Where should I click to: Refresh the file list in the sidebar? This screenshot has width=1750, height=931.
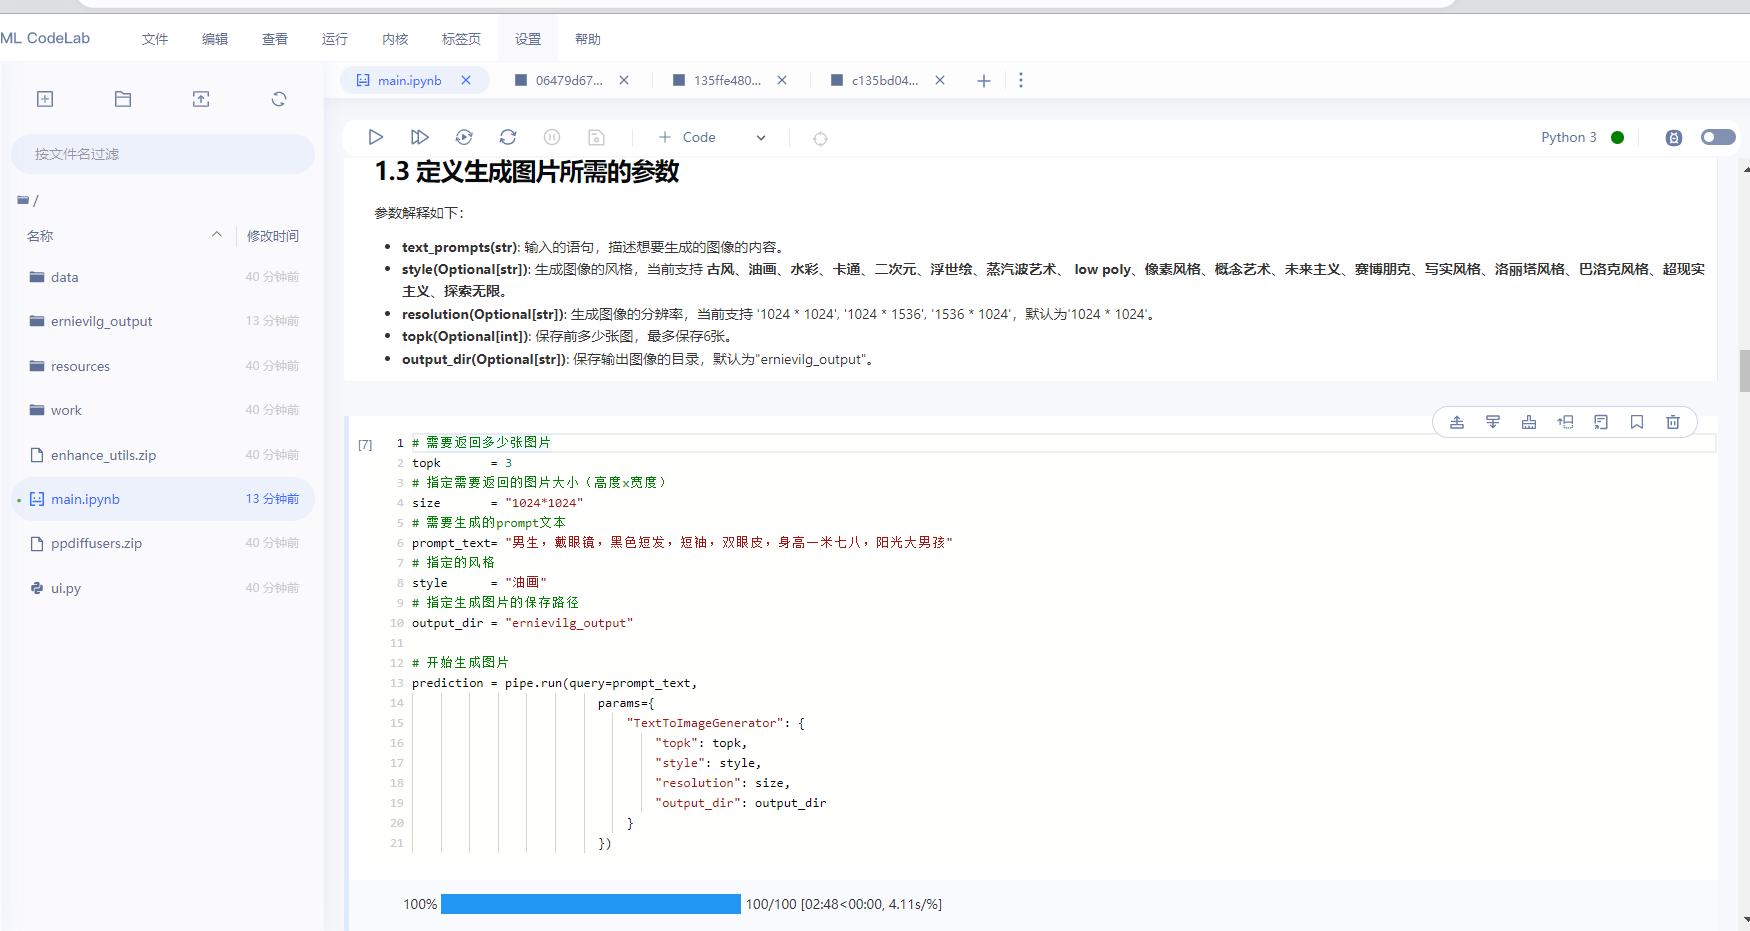[279, 99]
